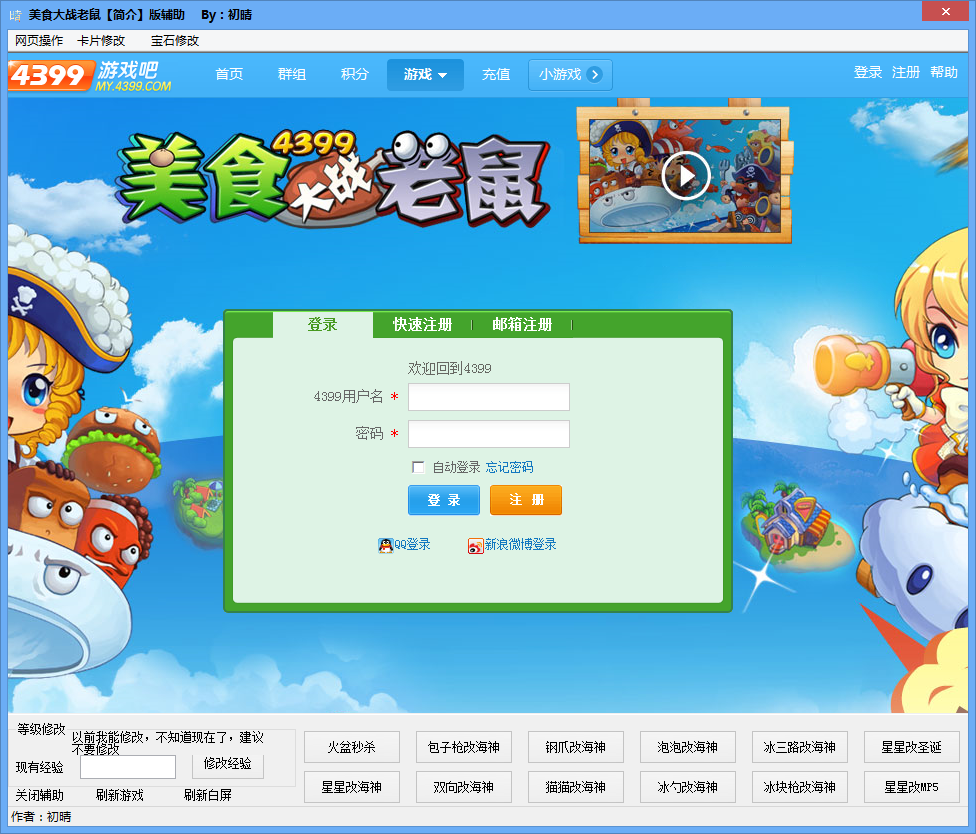This screenshot has width=976, height=834.
Task: Click the orange 注册 button
Action: (x=526, y=500)
